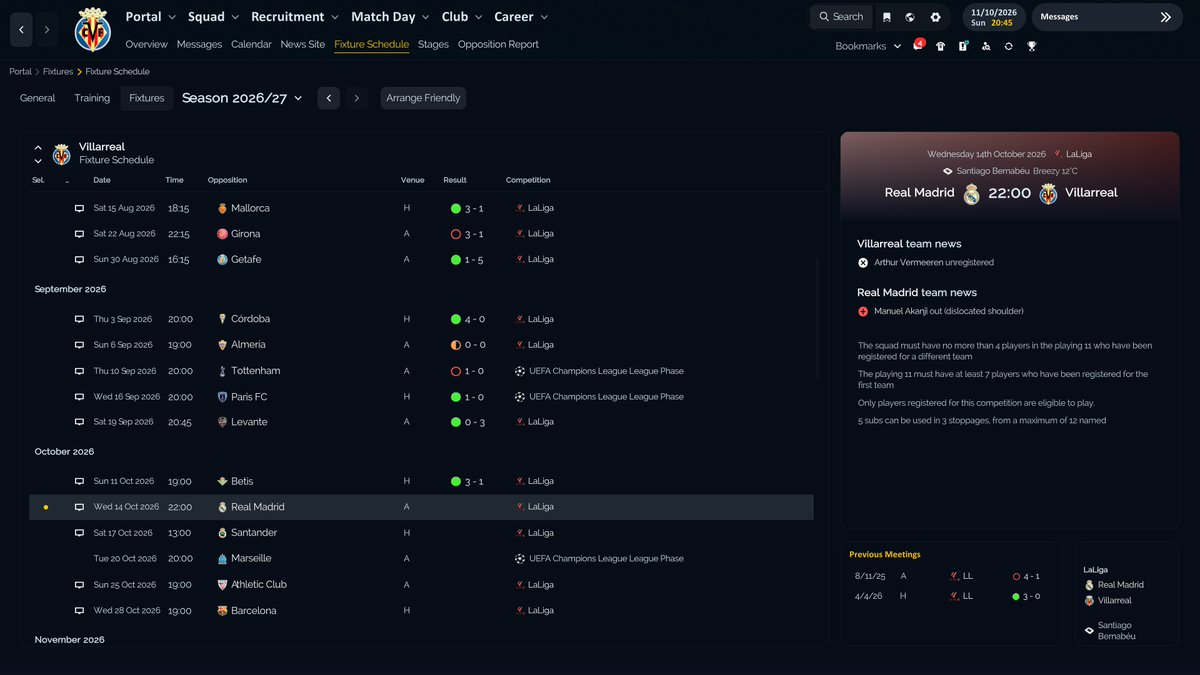Click the Search field

(x=839, y=17)
